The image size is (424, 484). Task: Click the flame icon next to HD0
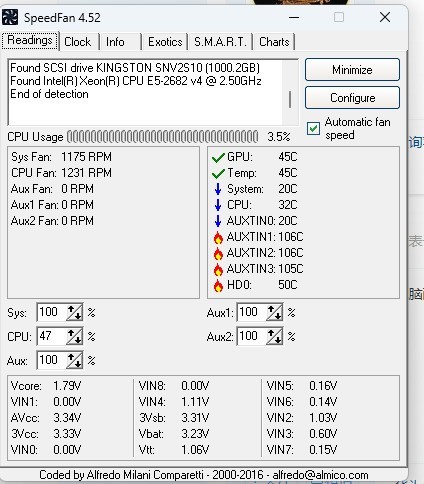[218, 285]
